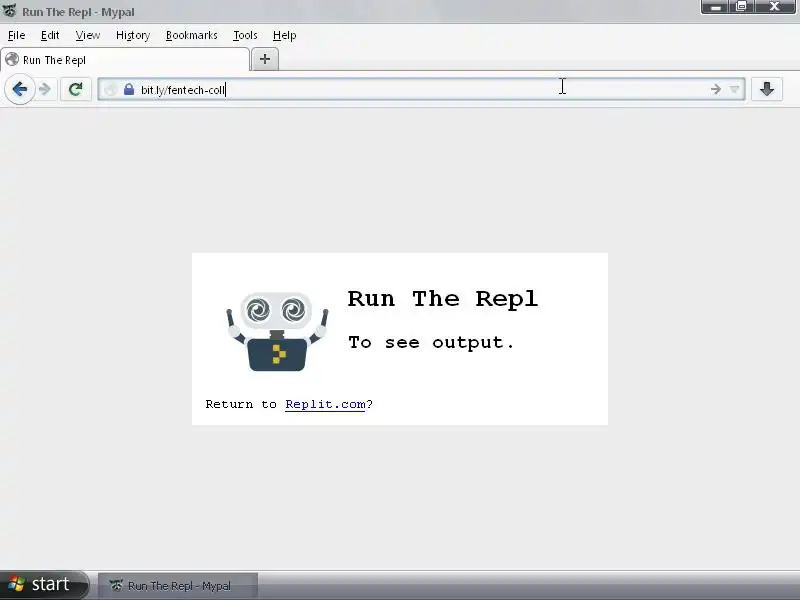This screenshot has width=800, height=600.
Task: Expand the address bar history dropdown
Action: point(734,90)
